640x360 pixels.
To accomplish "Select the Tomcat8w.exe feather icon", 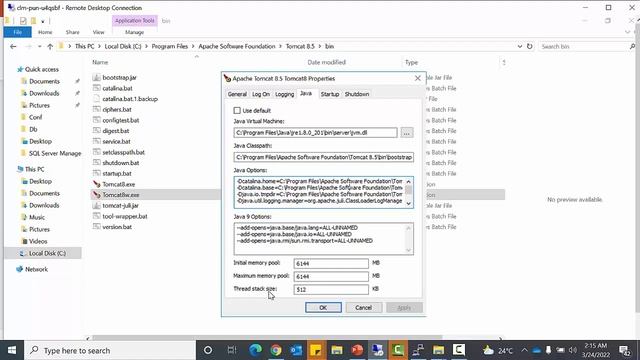I will pyautogui.click(x=96, y=195).
